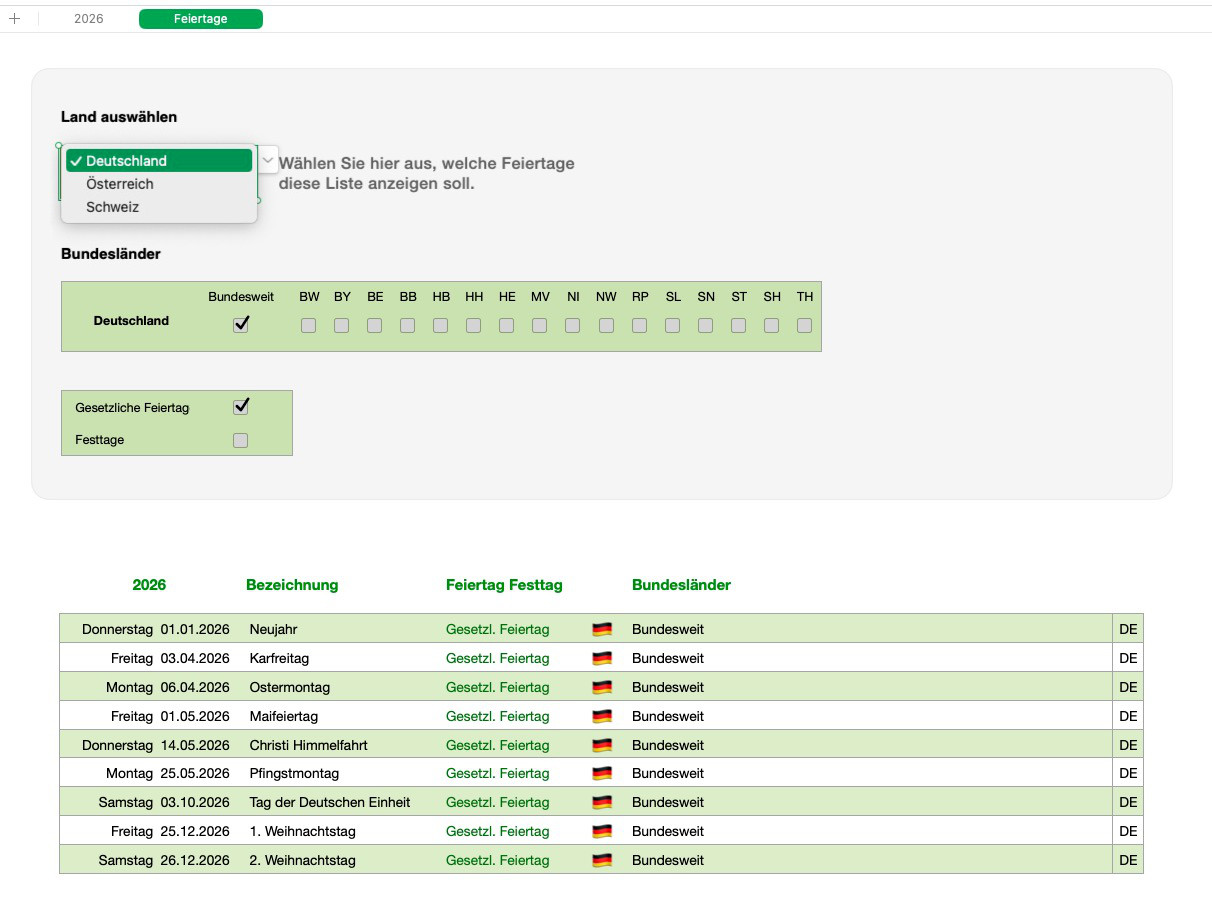Image resolution: width=1212 pixels, height=924 pixels.
Task: Uncheck the Bundesweit checkbox
Action: [240, 325]
